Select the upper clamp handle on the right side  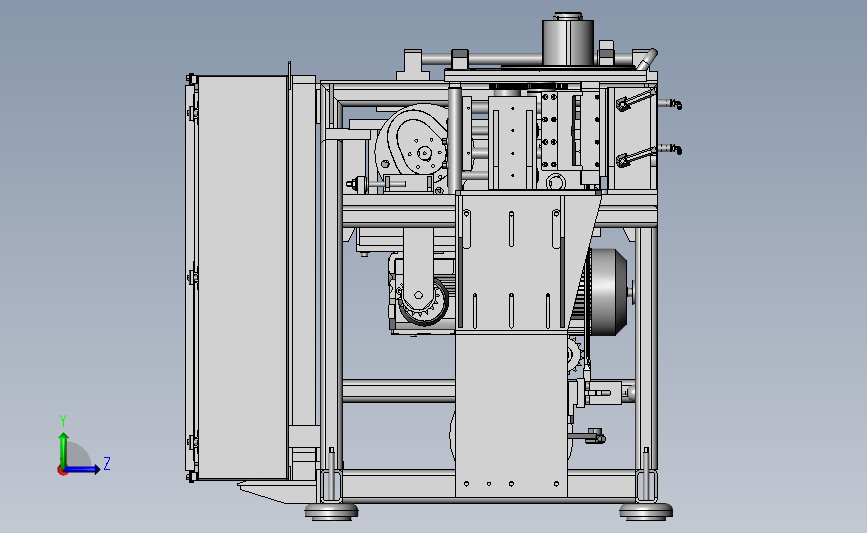pyautogui.click(x=636, y=100)
